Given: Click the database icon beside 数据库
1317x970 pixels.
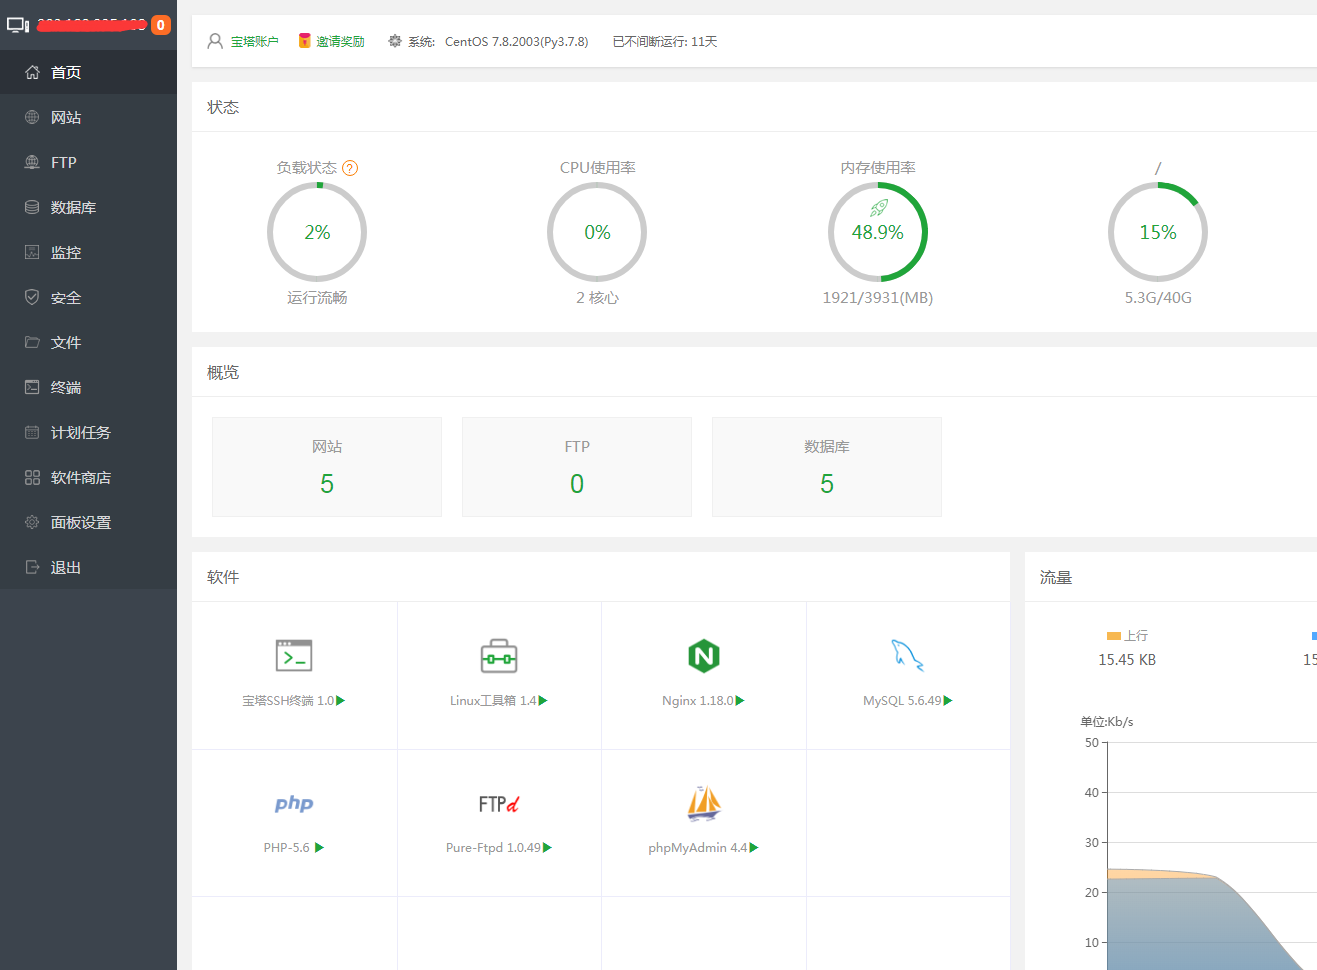Looking at the screenshot, I should point(32,207).
